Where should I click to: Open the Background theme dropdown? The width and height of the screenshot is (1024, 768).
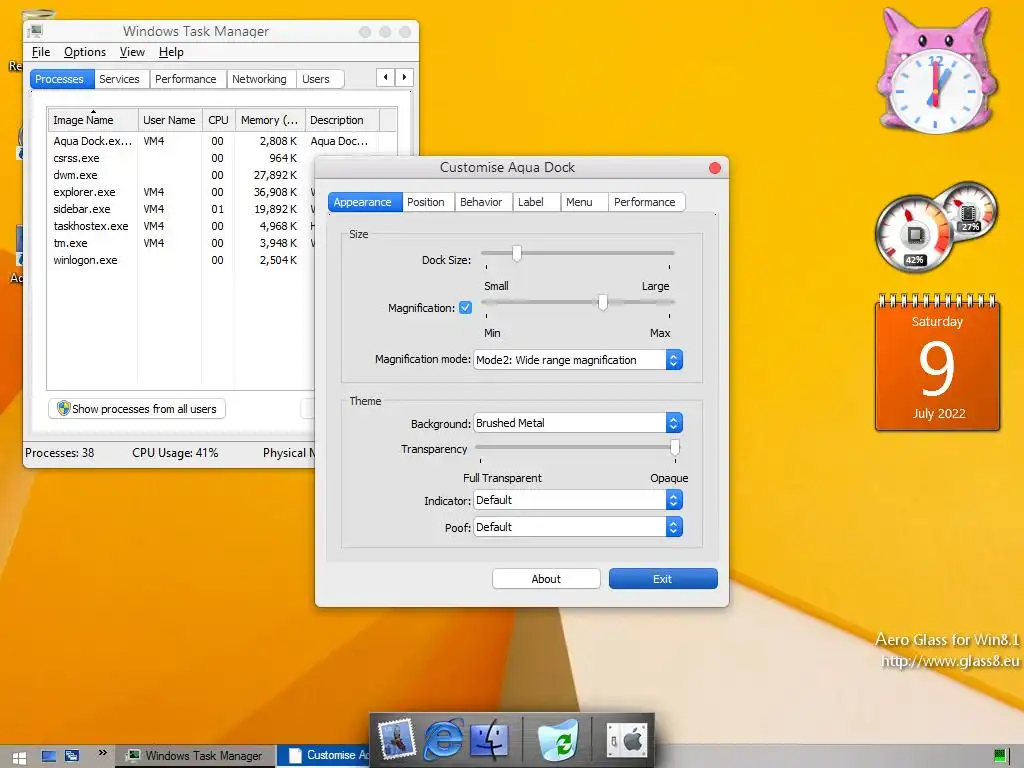coord(578,423)
